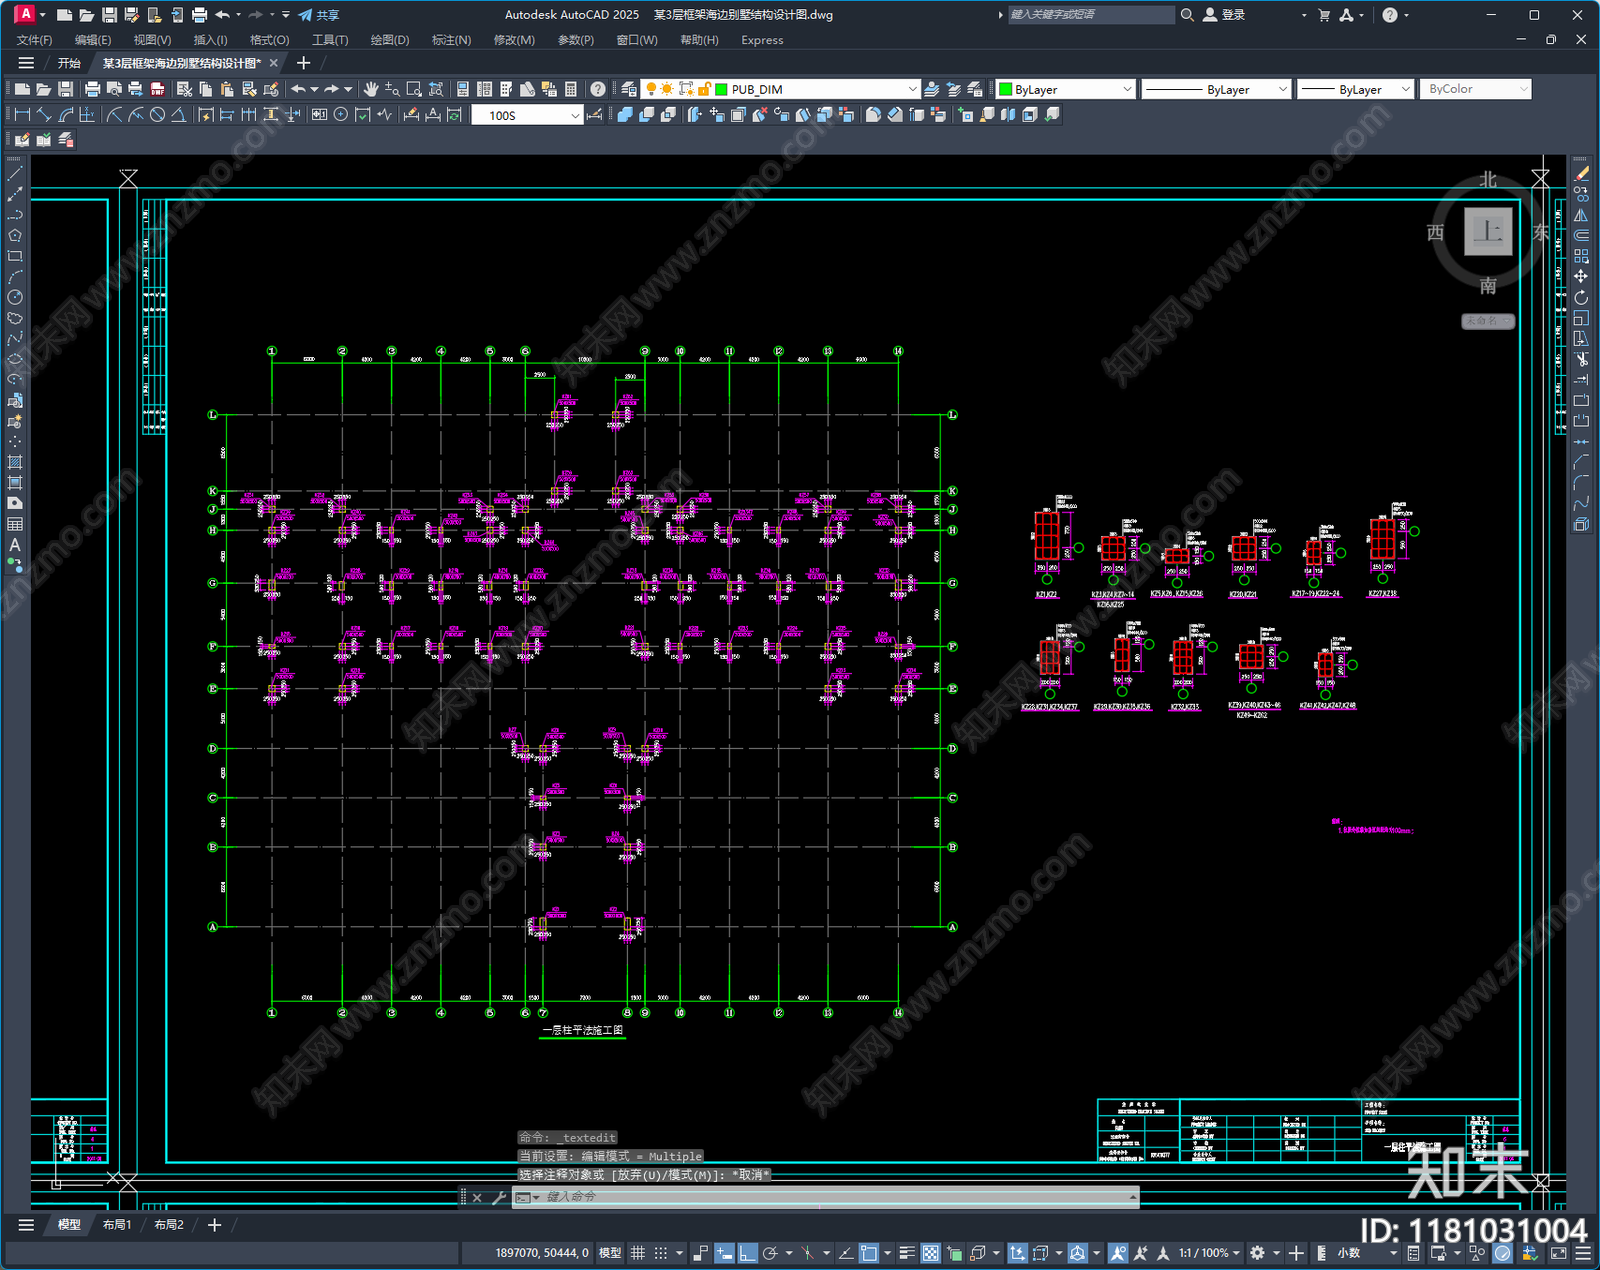1600x1270 pixels.
Task: Open the ByLayer color control dropdown
Action: point(1127,89)
